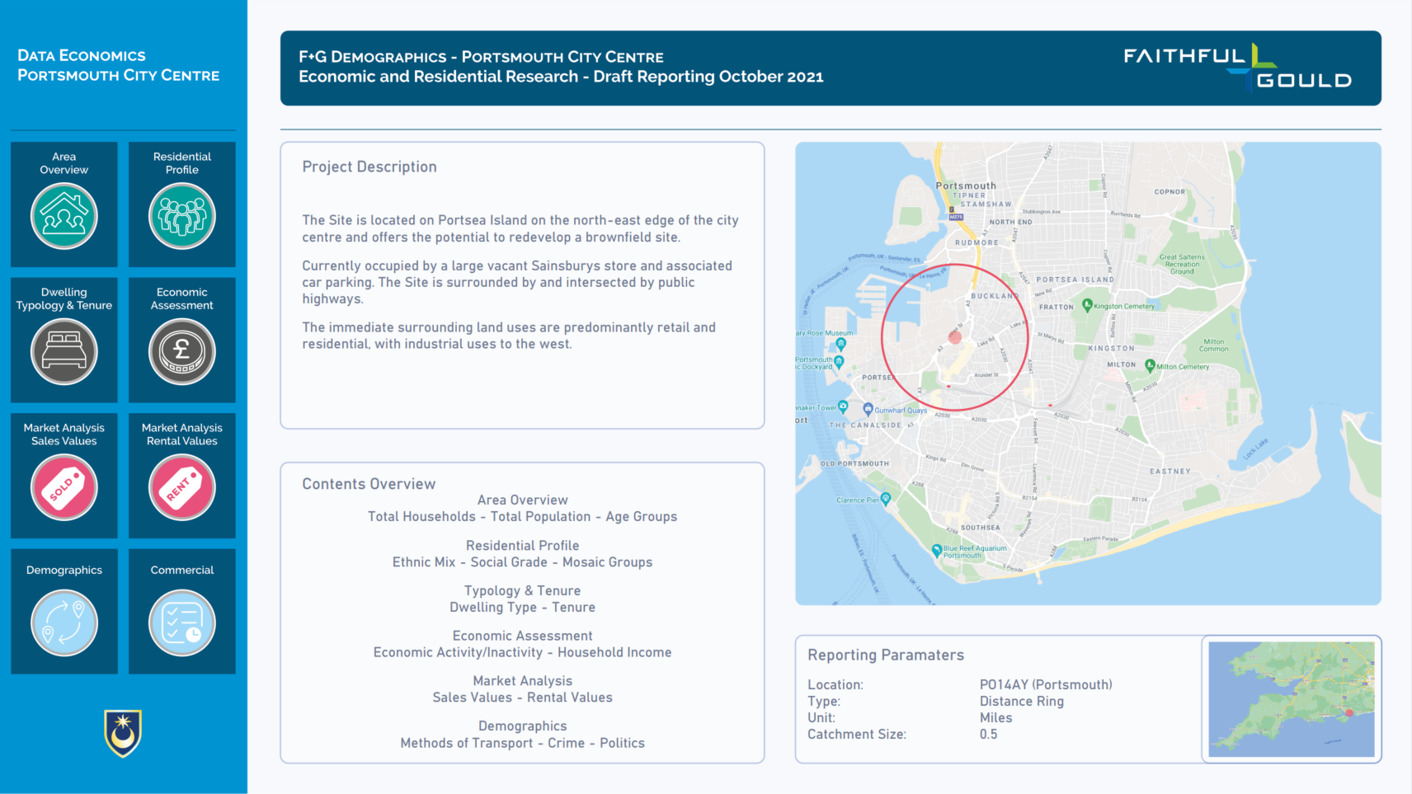
Task: Open Market Analysis Sales Values sold tag
Action: pyautogui.click(x=64, y=487)
